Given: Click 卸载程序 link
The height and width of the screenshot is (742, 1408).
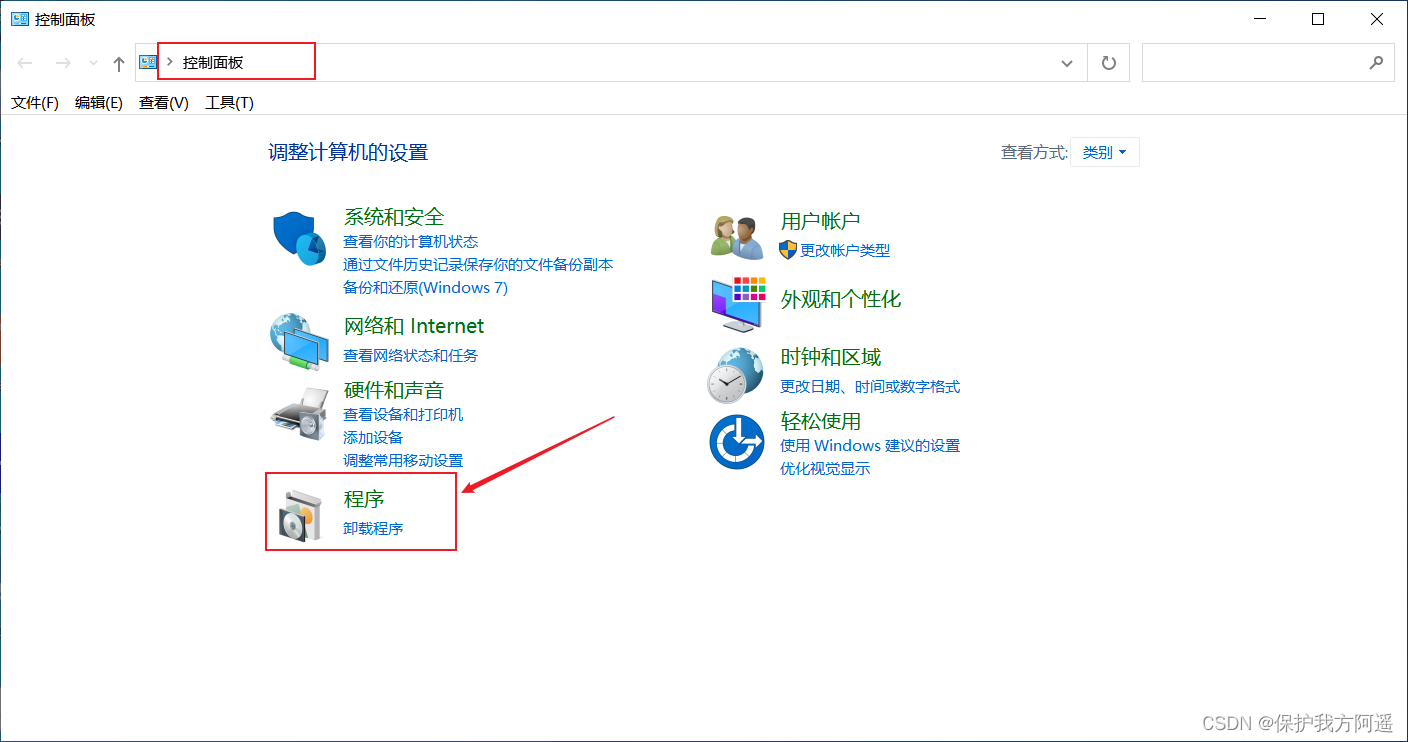Looking at the screenshot, I should coord(373,528).
